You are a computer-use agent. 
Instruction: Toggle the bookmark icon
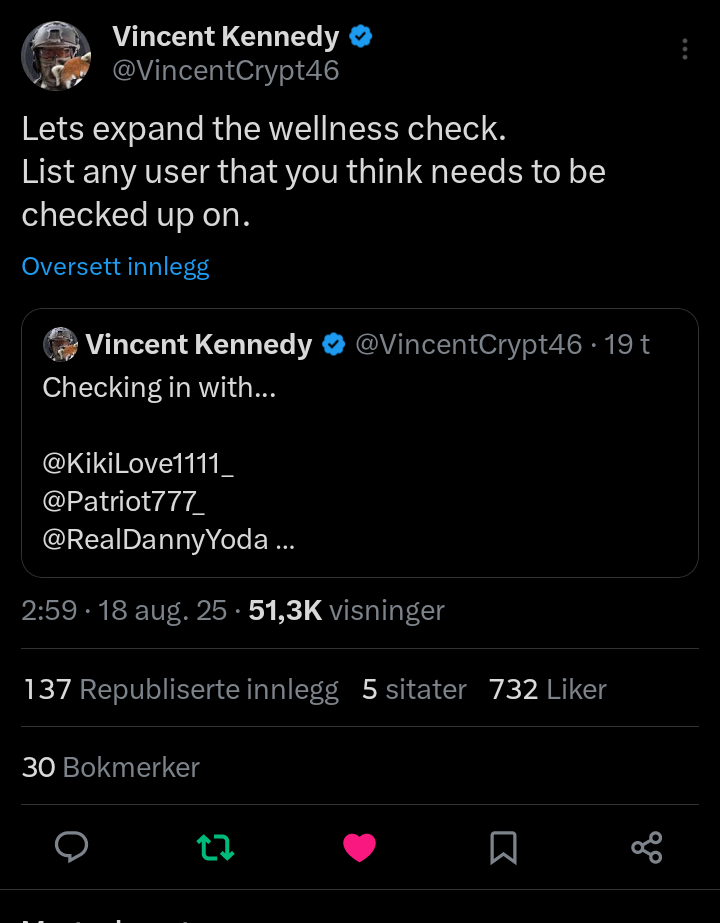503,848
